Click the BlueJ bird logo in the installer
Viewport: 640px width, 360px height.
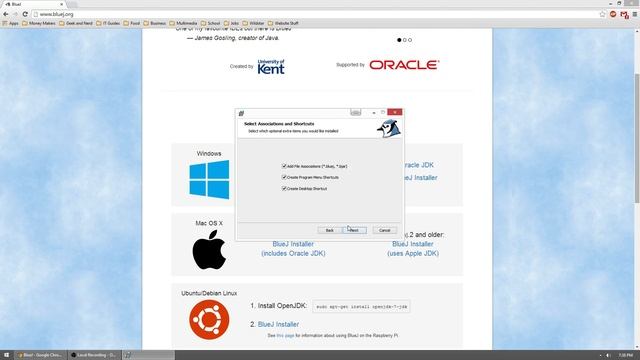tap(389, 129)
